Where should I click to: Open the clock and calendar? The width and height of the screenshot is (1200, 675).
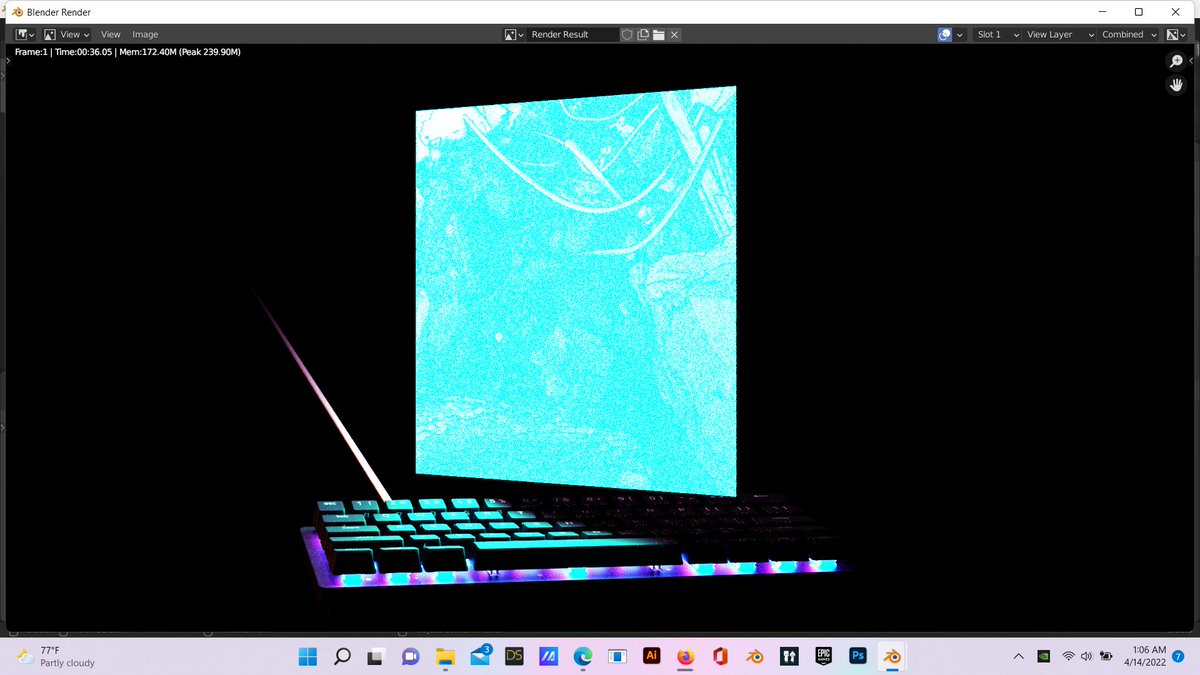[1144, 656]
